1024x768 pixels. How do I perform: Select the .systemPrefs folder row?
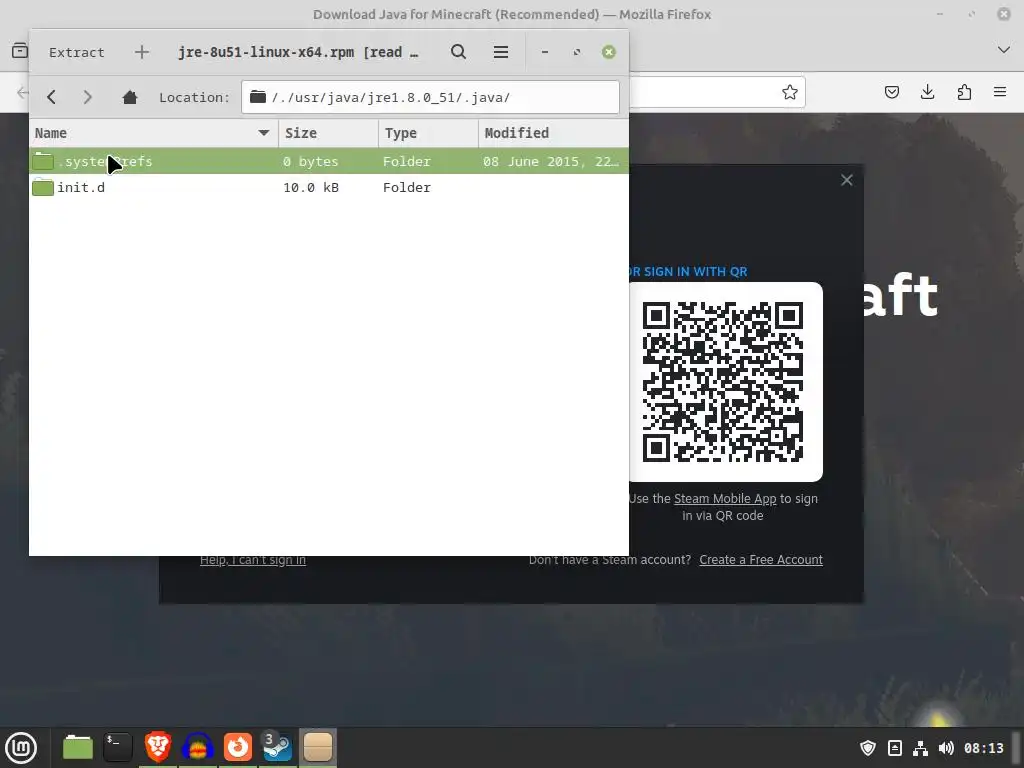[x=329, y=161]
